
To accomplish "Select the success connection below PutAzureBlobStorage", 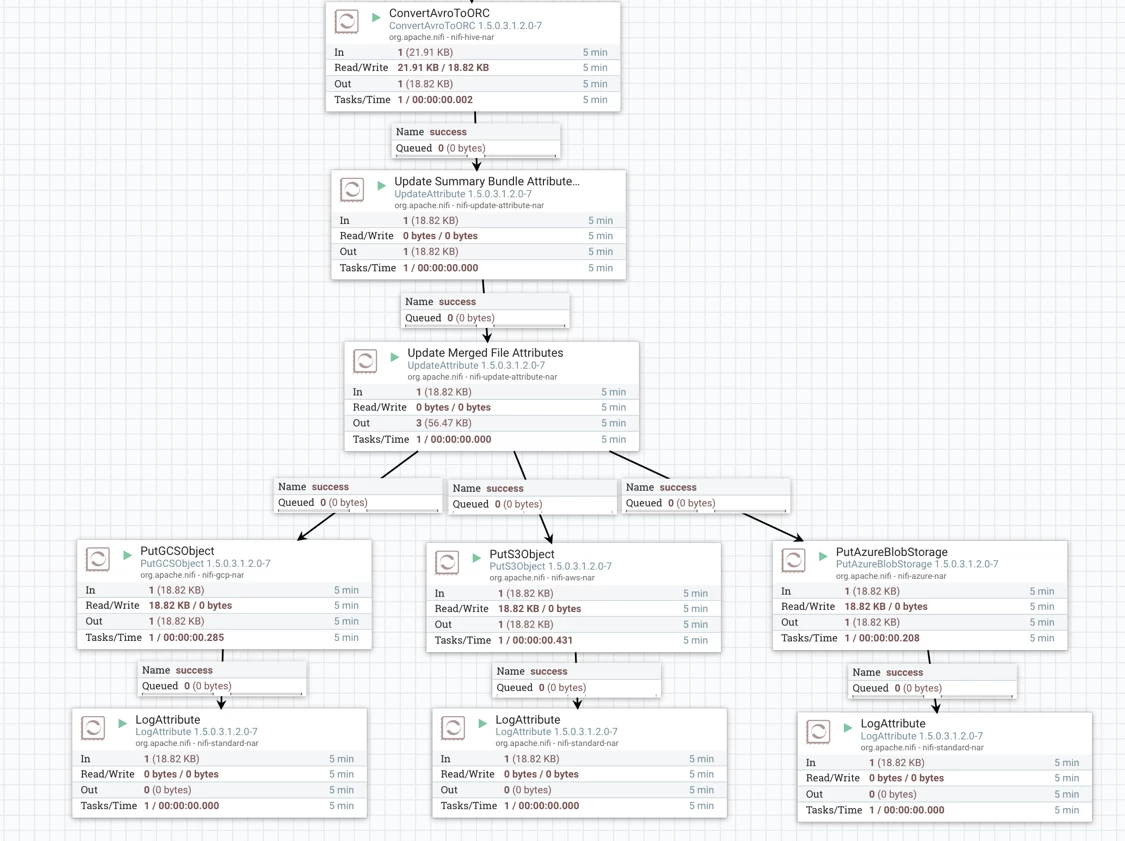I will click(x=932, y=680).
